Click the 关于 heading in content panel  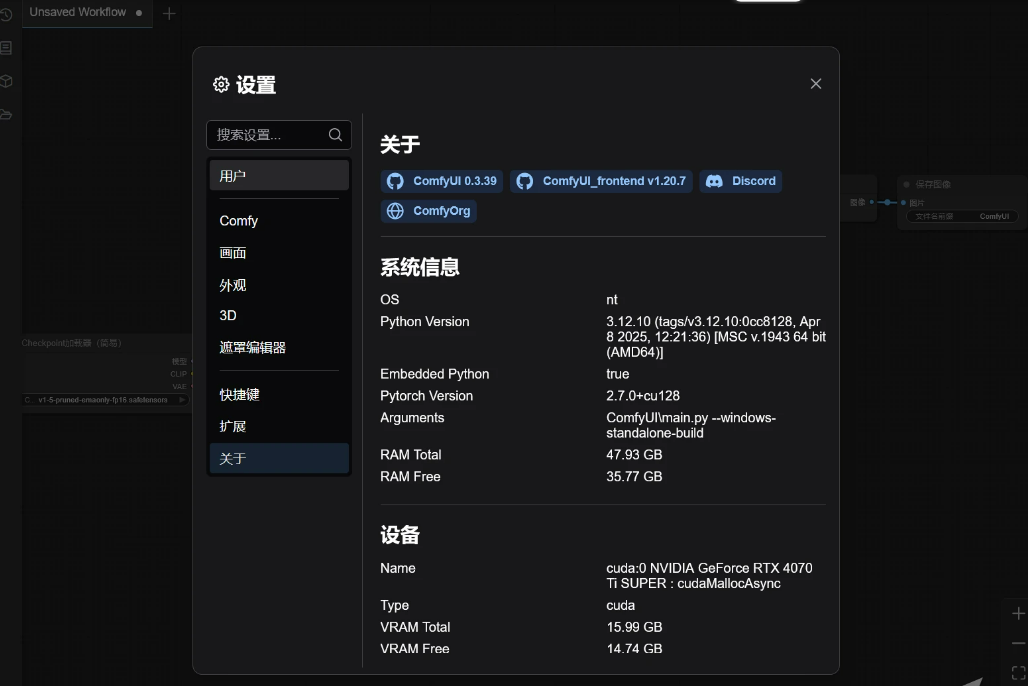(x=400, y=144)
